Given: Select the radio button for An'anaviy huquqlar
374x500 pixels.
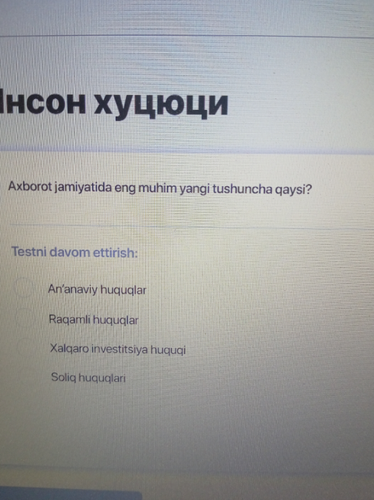Looking at the screenshot, I should (x=23, y=287).
